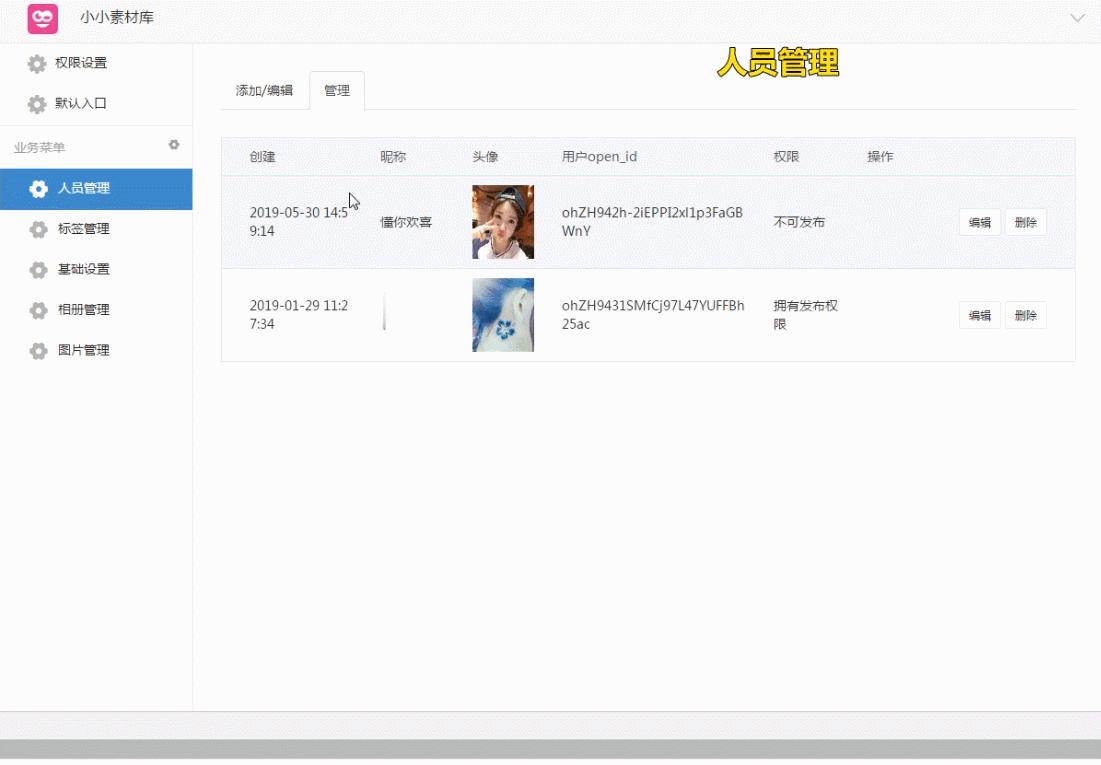Switch to the 添加/编辑 tab
1101x765 pixels.
point(266,90)
